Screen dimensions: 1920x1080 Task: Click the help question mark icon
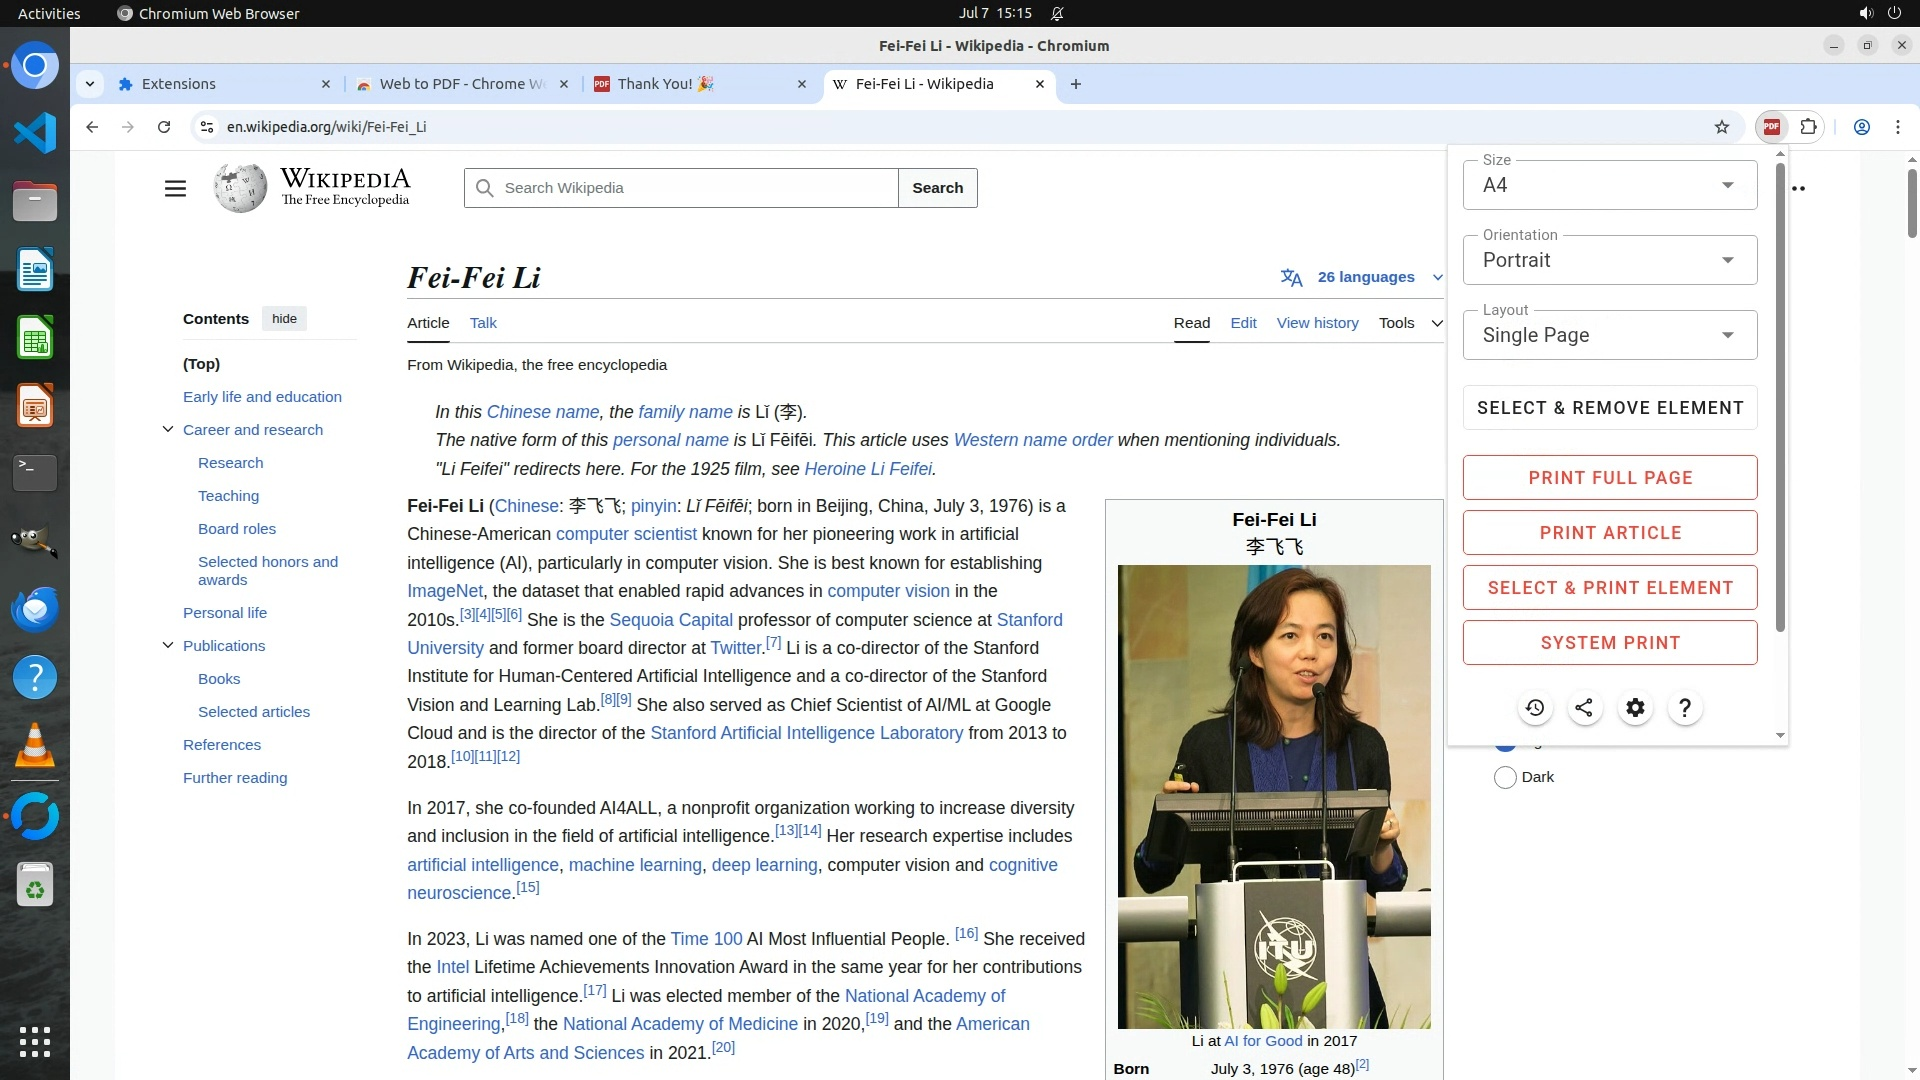[1685, 708]
